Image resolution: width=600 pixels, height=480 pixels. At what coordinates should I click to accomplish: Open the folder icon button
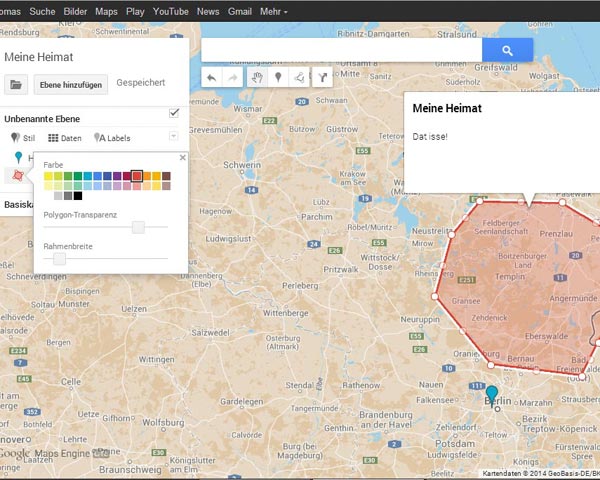coord(16,85)
